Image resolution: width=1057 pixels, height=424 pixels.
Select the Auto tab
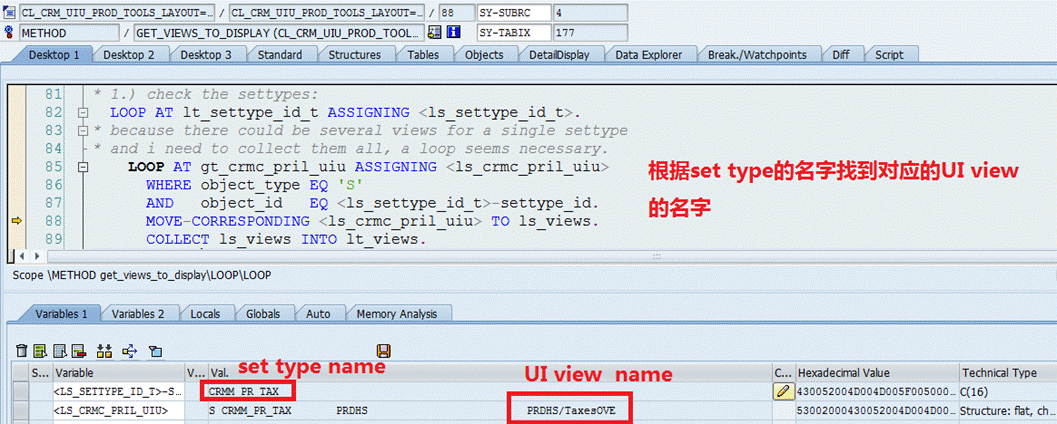click(x=318, y=313)
